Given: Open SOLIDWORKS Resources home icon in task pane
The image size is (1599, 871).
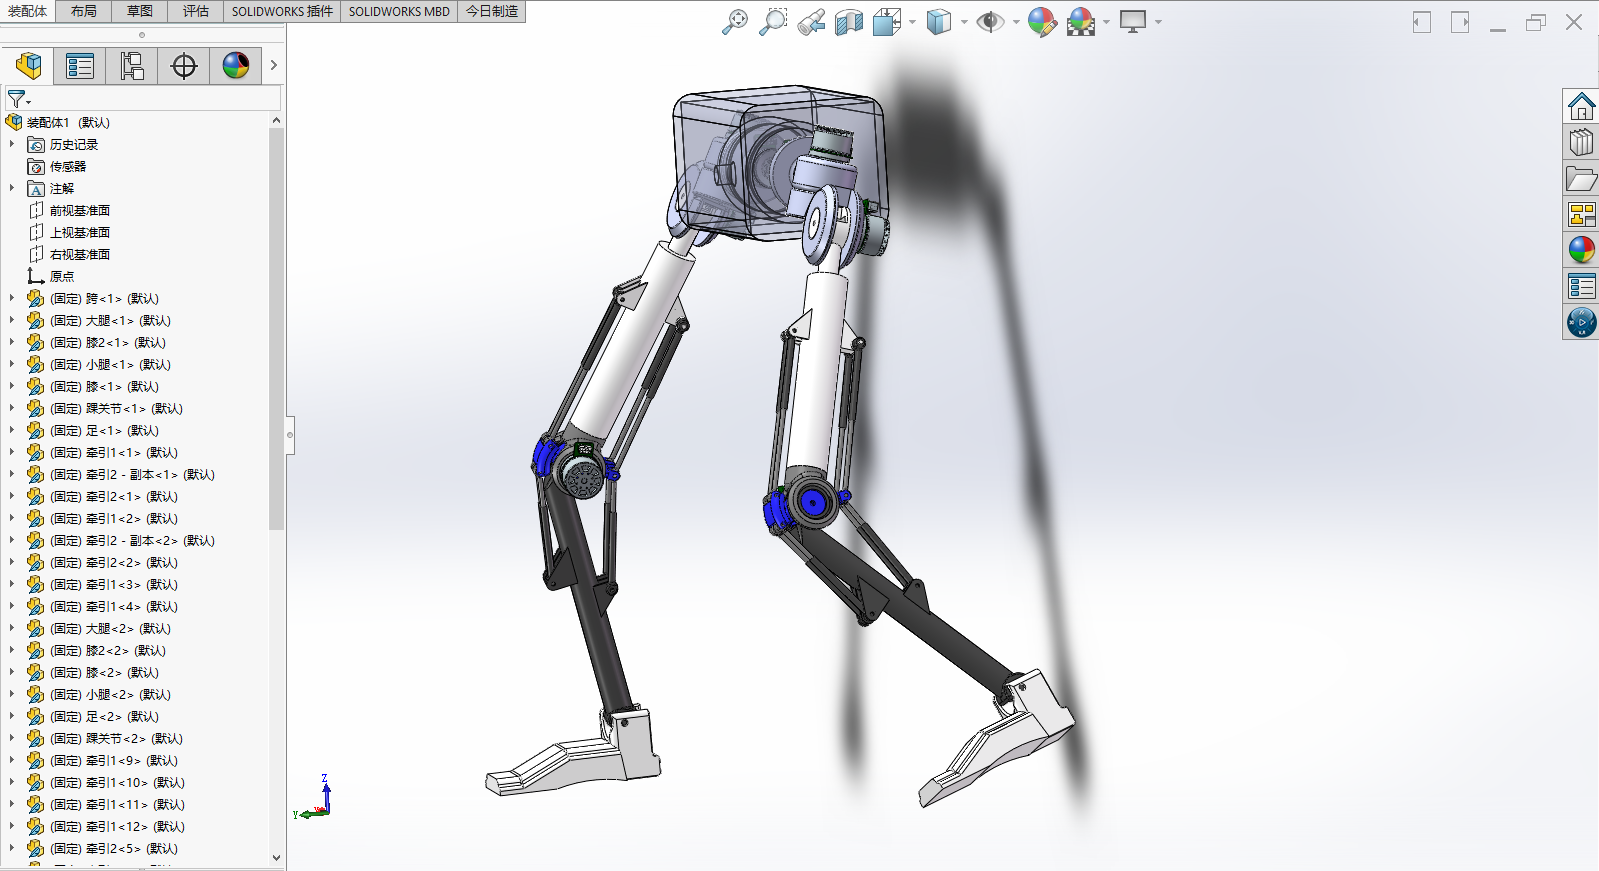Looking at the screenshot, I should [1581, 106].
